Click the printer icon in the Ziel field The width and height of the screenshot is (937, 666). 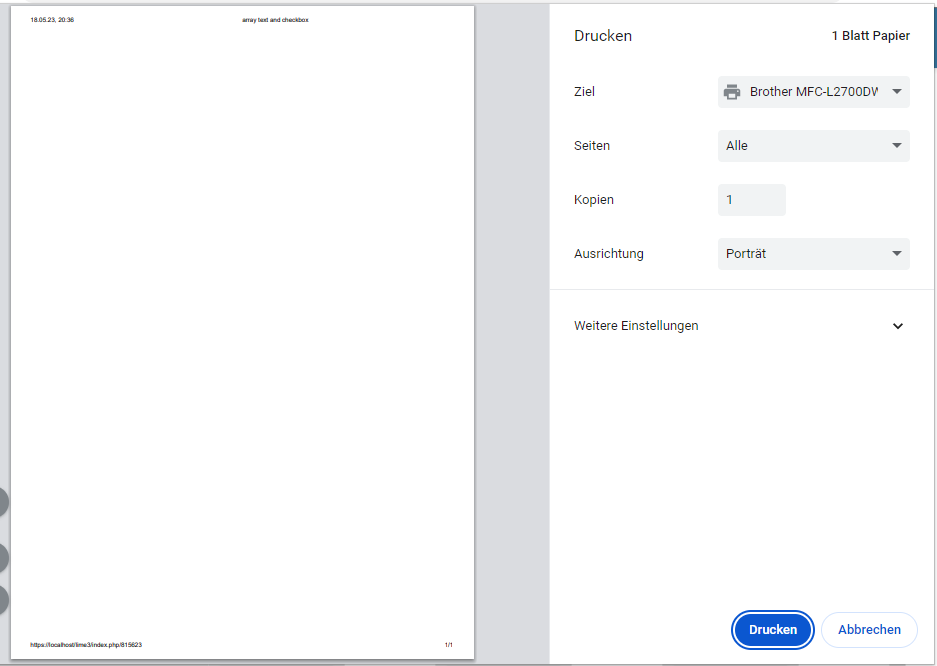[732, 92]
